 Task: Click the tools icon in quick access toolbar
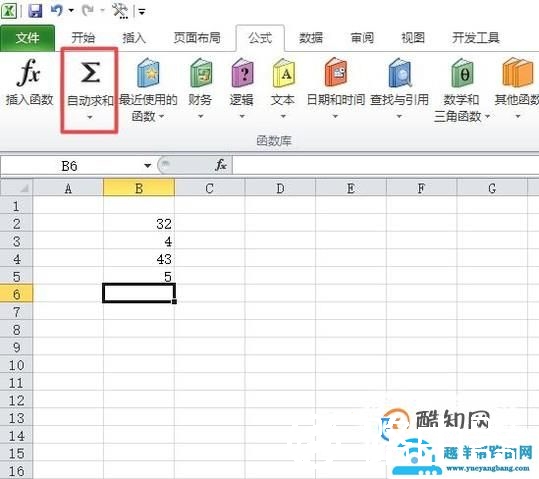(120, 10)
